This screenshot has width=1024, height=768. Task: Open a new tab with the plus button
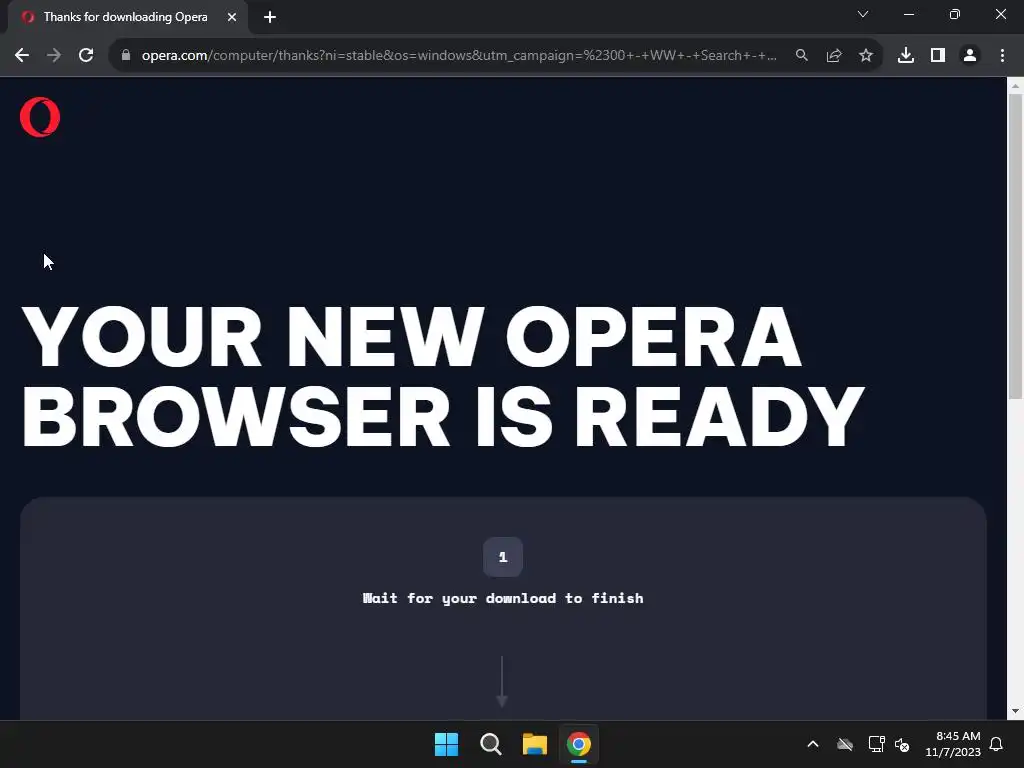tap(270, 17)
